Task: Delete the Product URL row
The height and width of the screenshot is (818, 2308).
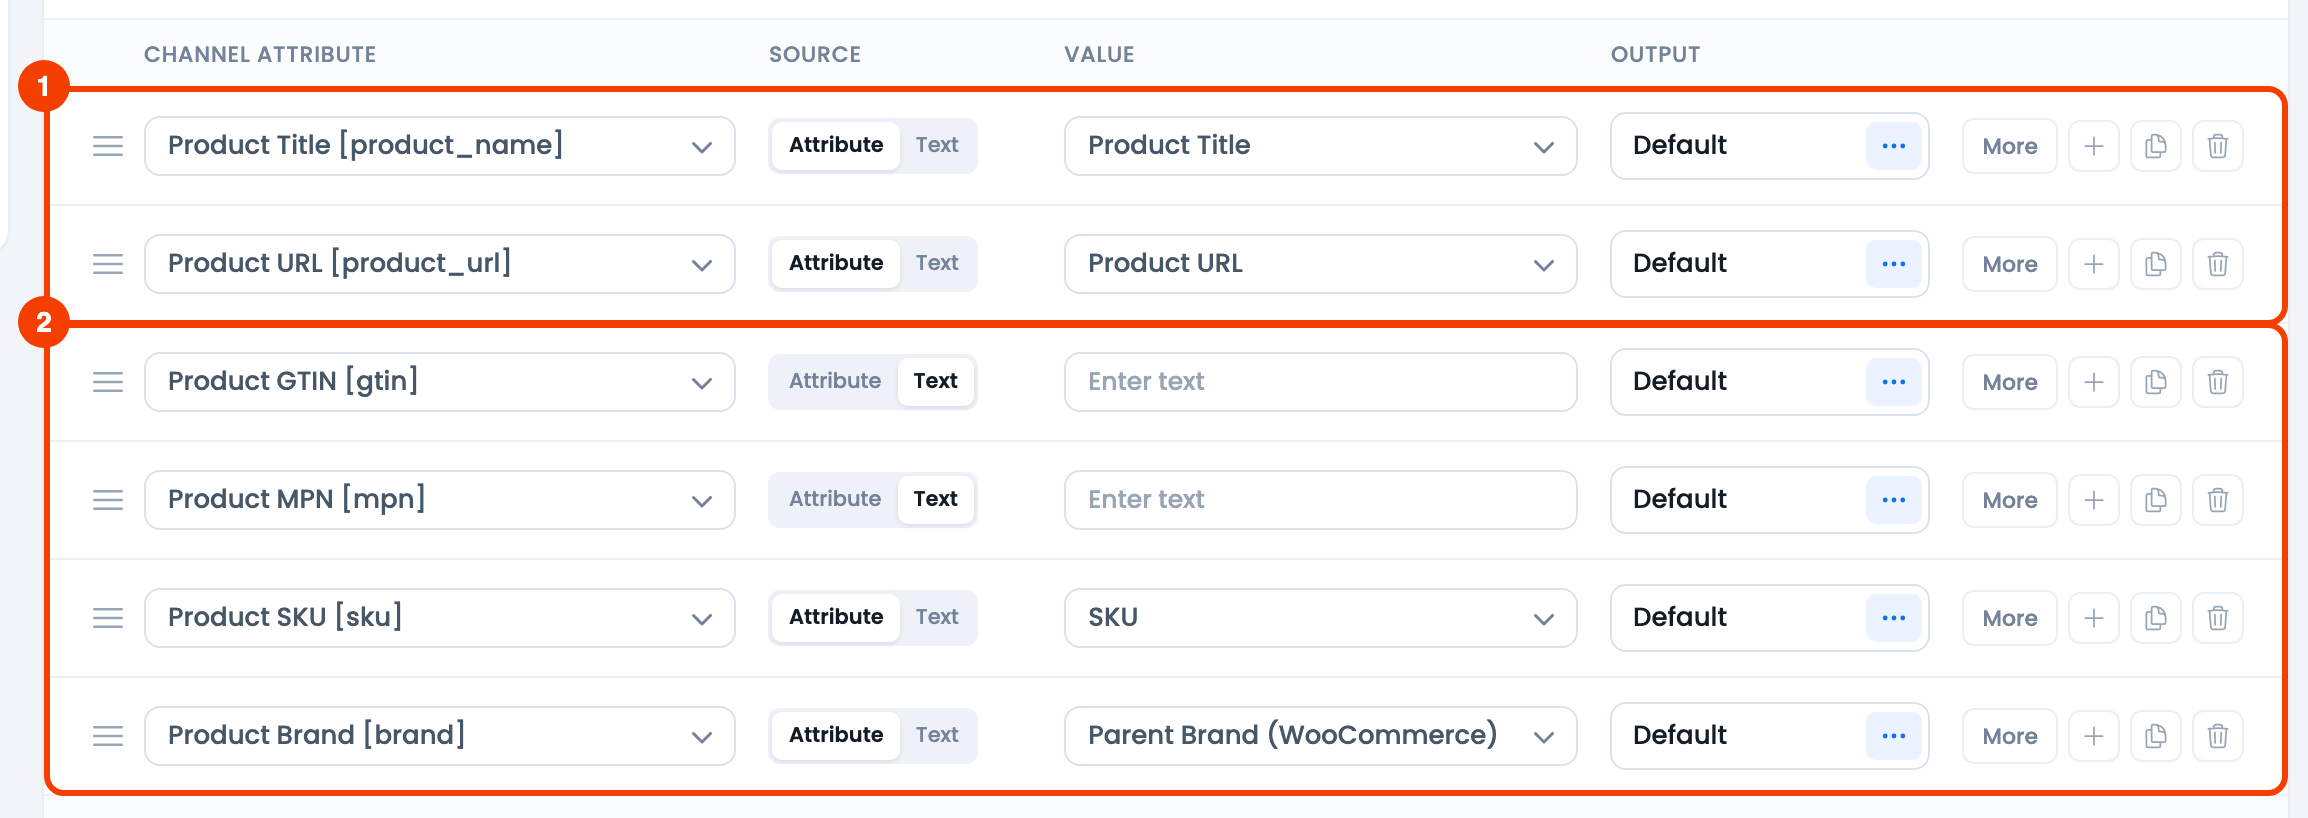Action: 2217,264
